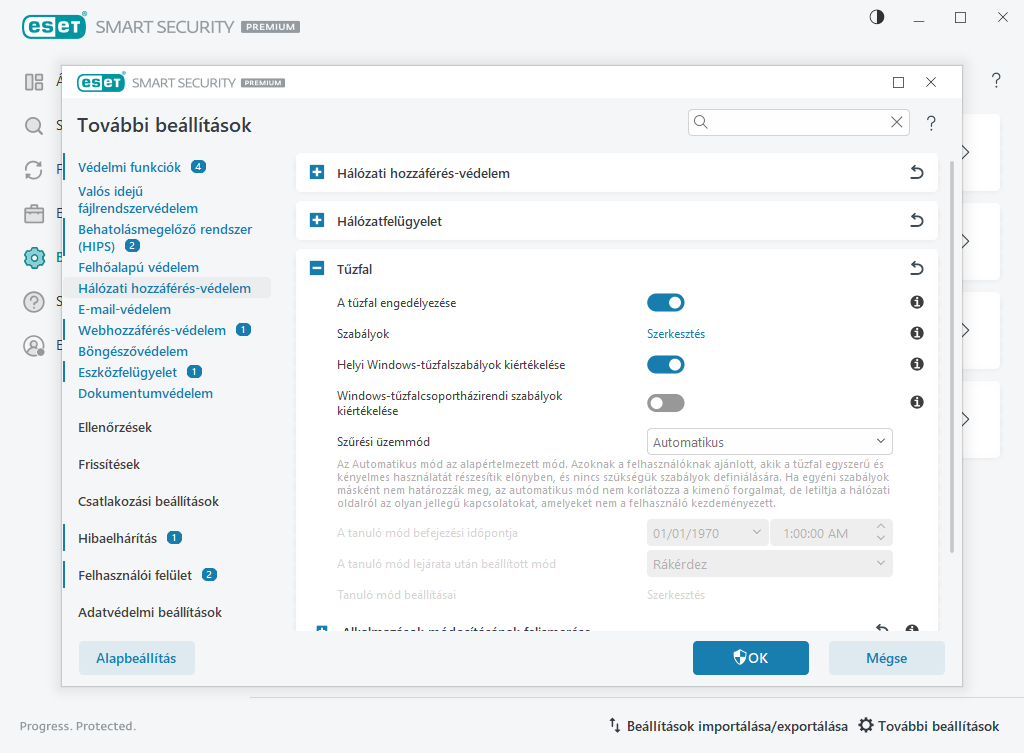
Task: Select E-mail-védelem in the sidebar
Action: pos(124,309)
